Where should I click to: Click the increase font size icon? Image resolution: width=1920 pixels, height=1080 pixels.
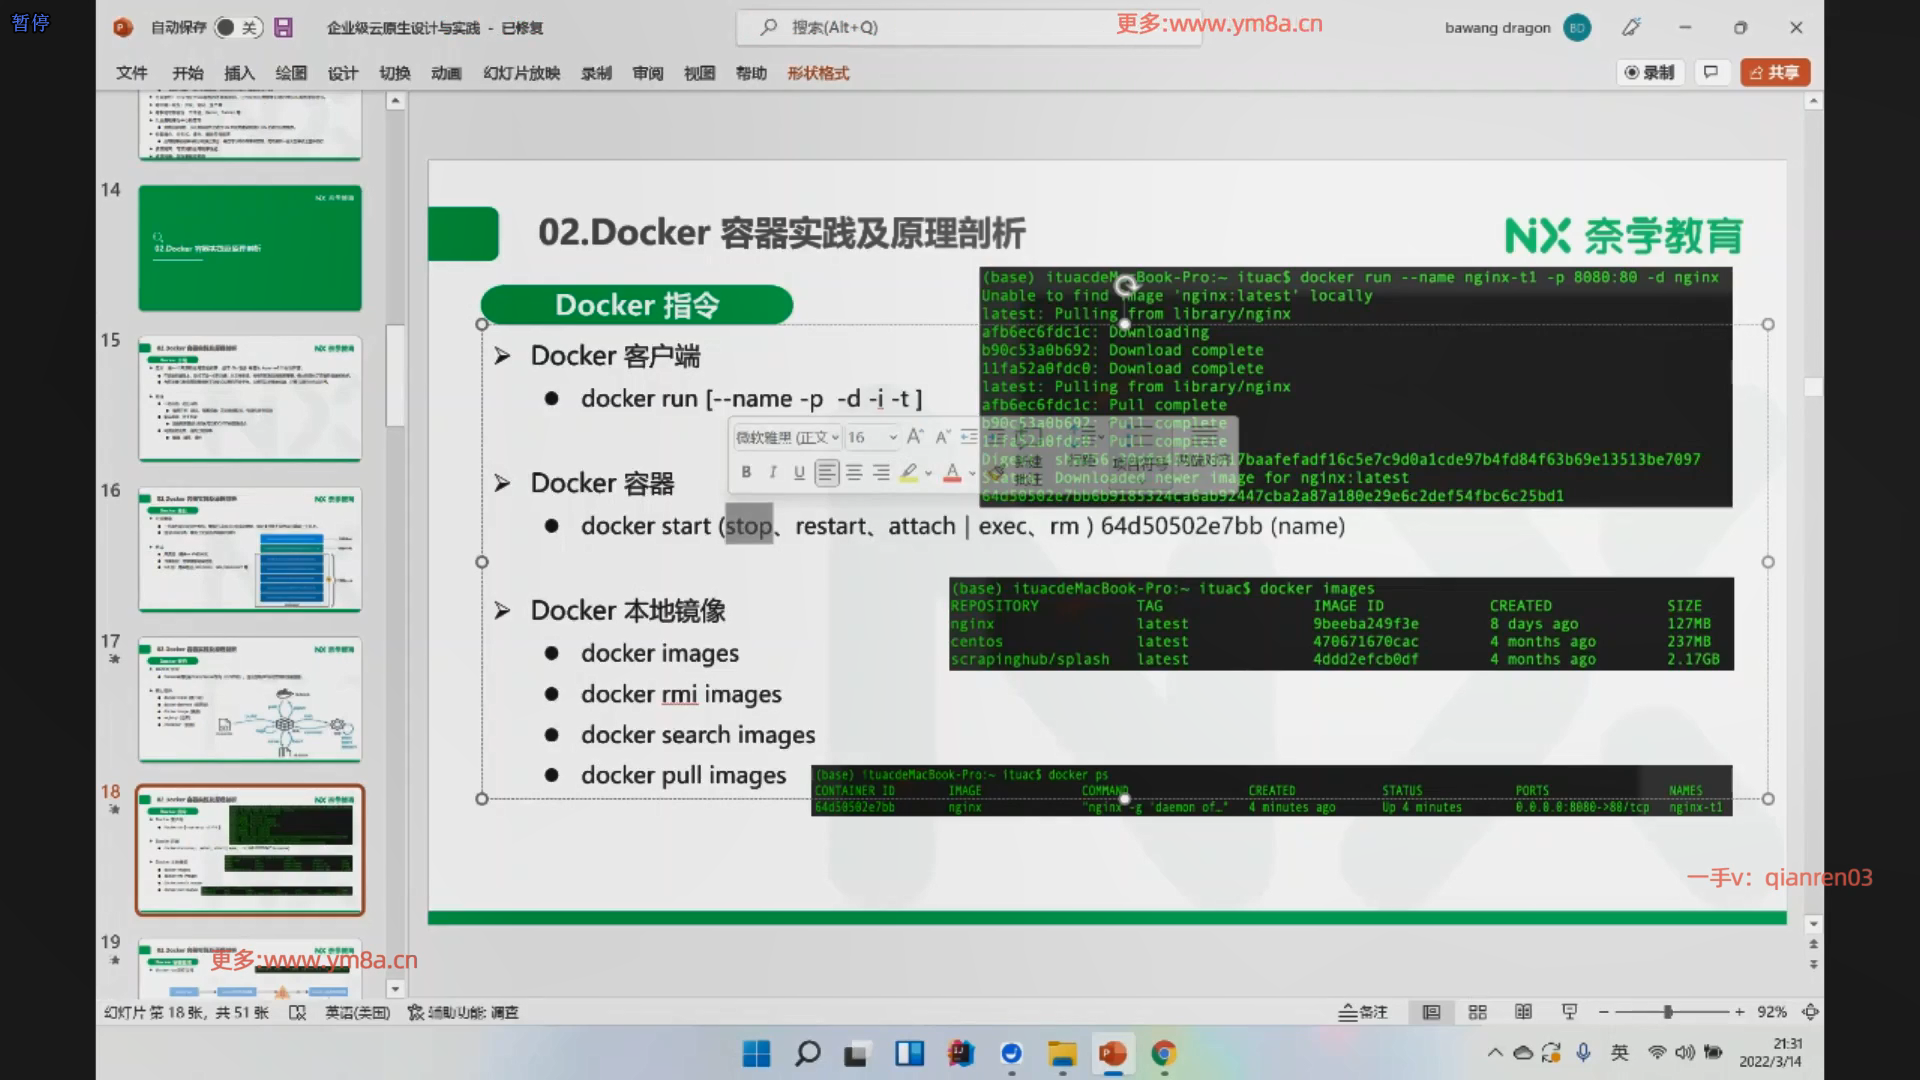915,437
